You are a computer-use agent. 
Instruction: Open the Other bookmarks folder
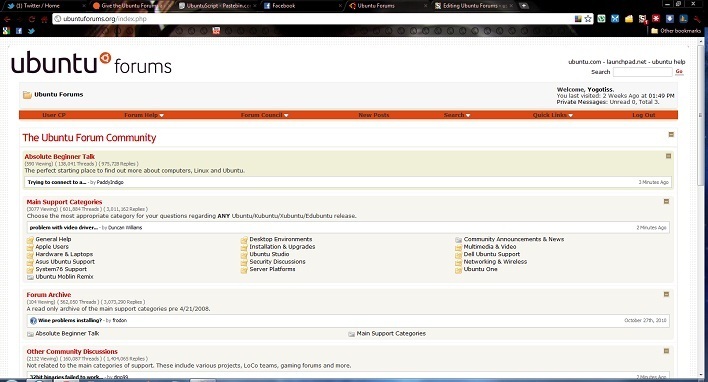[675, 31]
